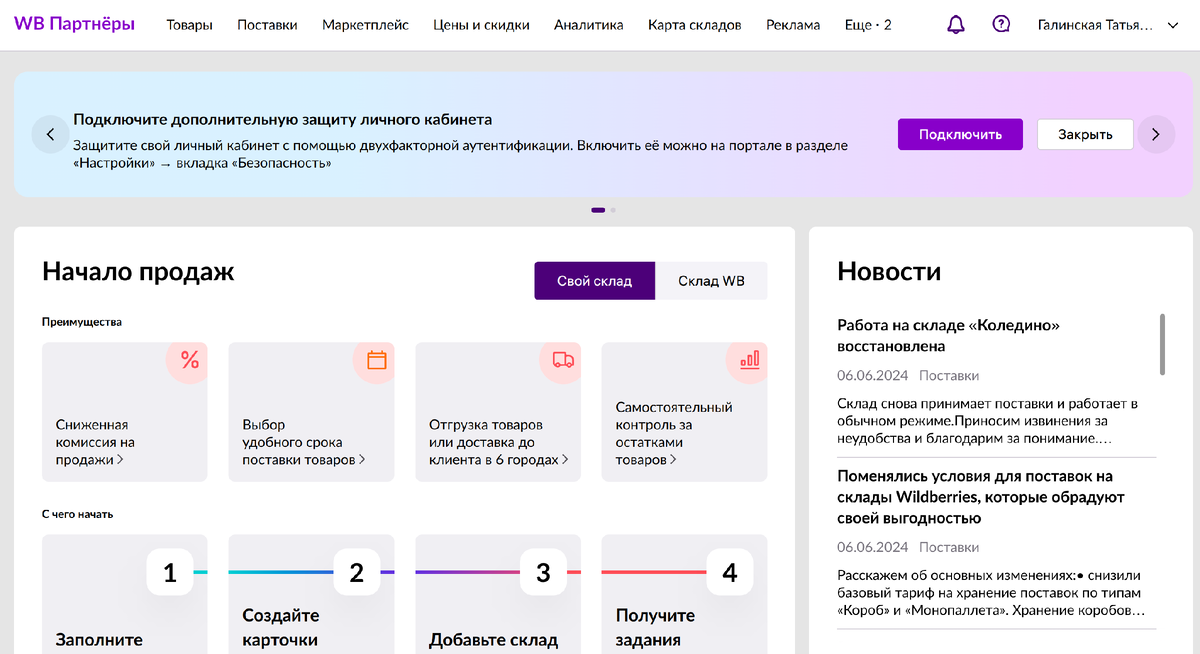The image size is (1200, 654).
Task: Click the calendar icon on delivery term card
Action: (376, 360)
